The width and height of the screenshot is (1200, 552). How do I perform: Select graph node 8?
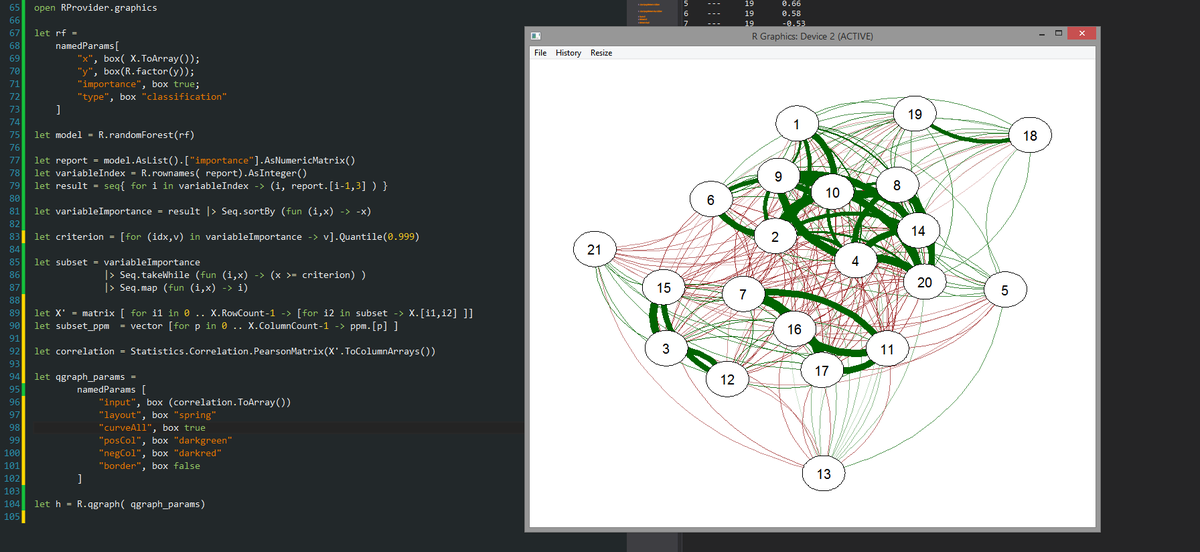click(897, 184)
